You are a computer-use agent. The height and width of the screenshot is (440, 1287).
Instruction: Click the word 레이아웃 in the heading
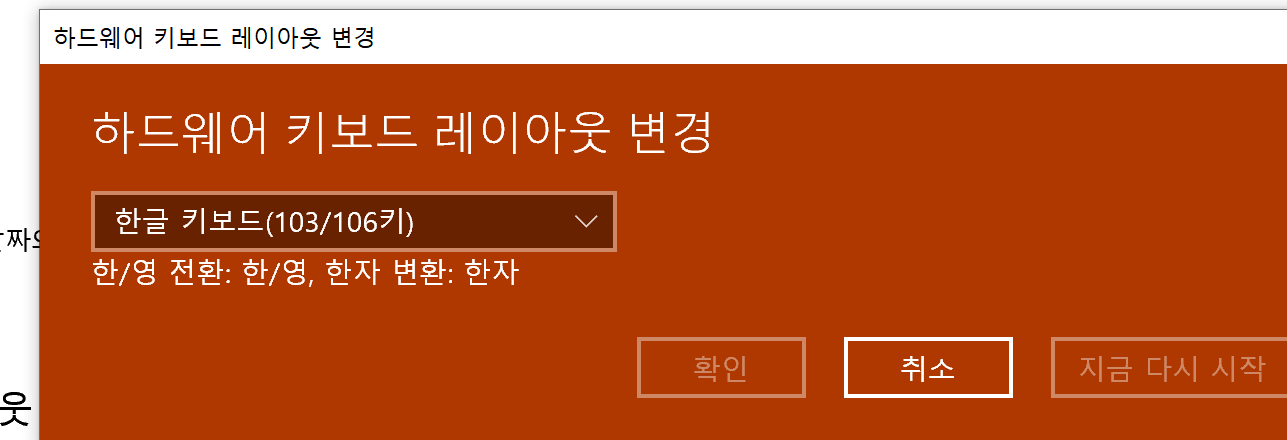pos(520,132)
